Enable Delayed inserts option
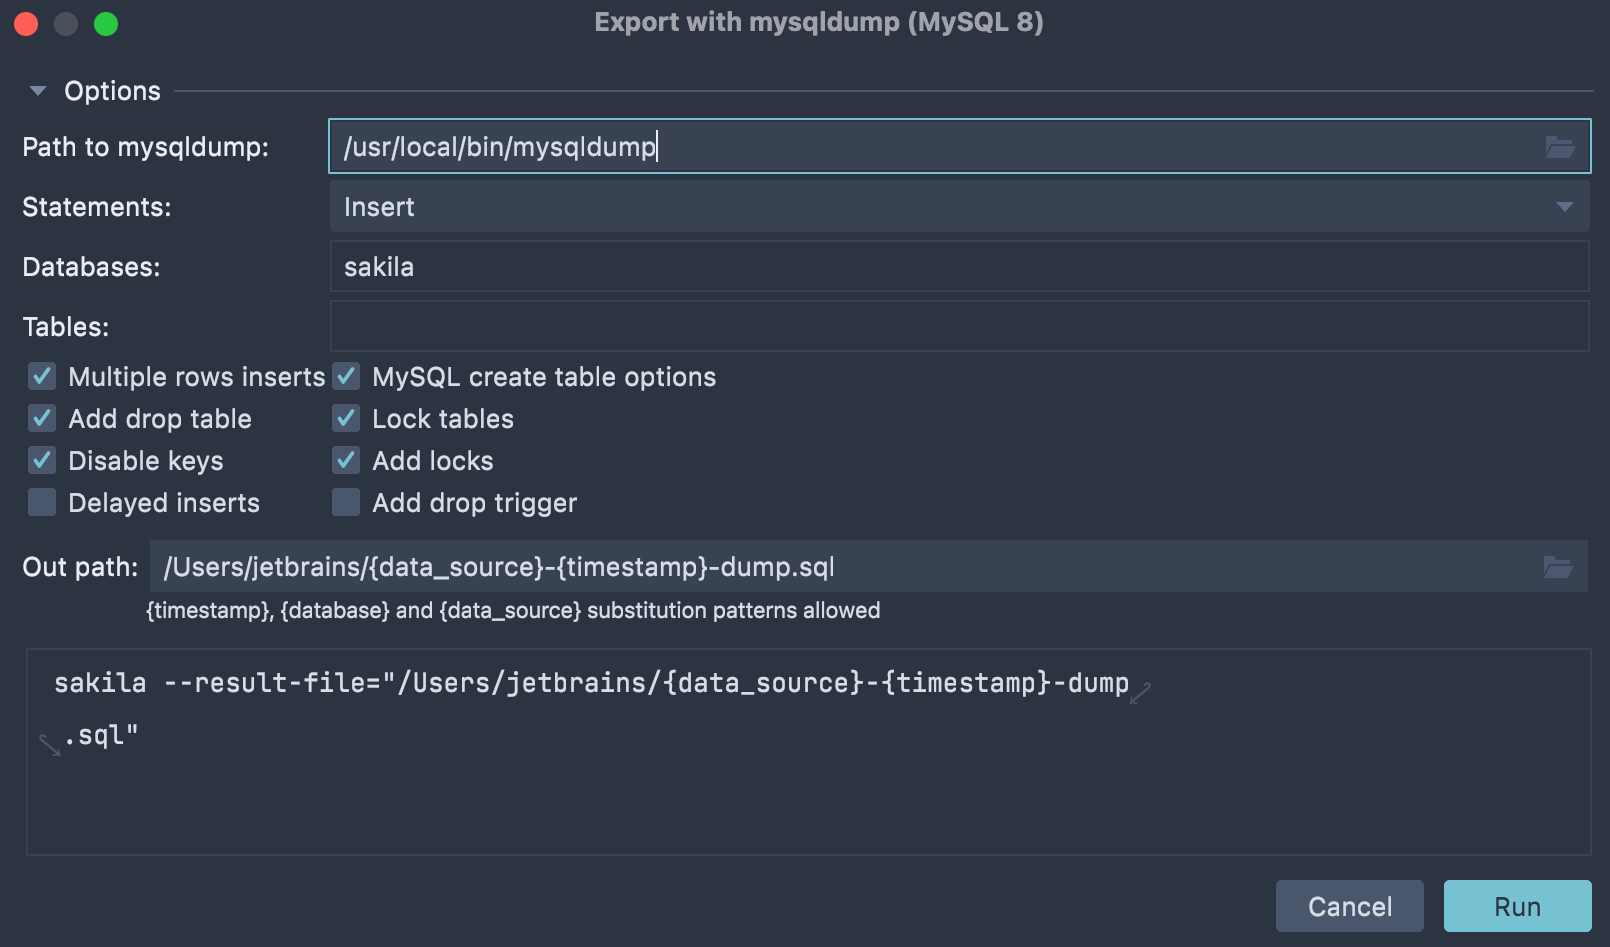The width and height of the screenshot is (1610, 947). click(x=42, y=503)
